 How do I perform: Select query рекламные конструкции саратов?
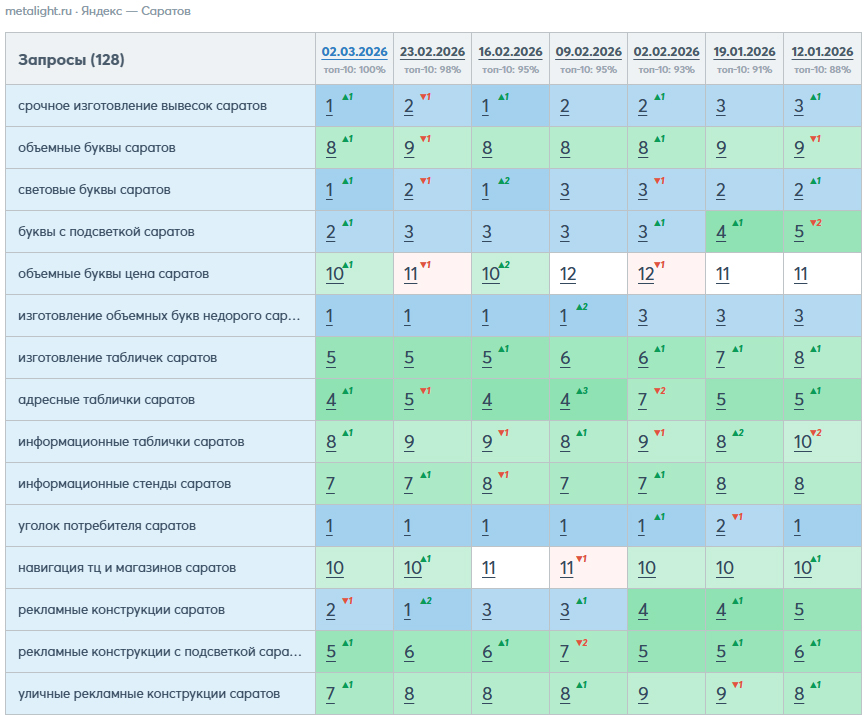(122, 609)
